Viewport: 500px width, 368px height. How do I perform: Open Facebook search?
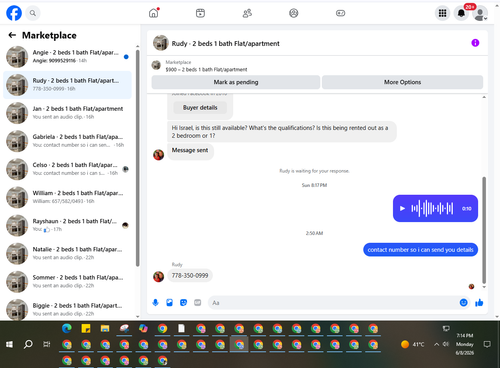[x=33, y=13]
